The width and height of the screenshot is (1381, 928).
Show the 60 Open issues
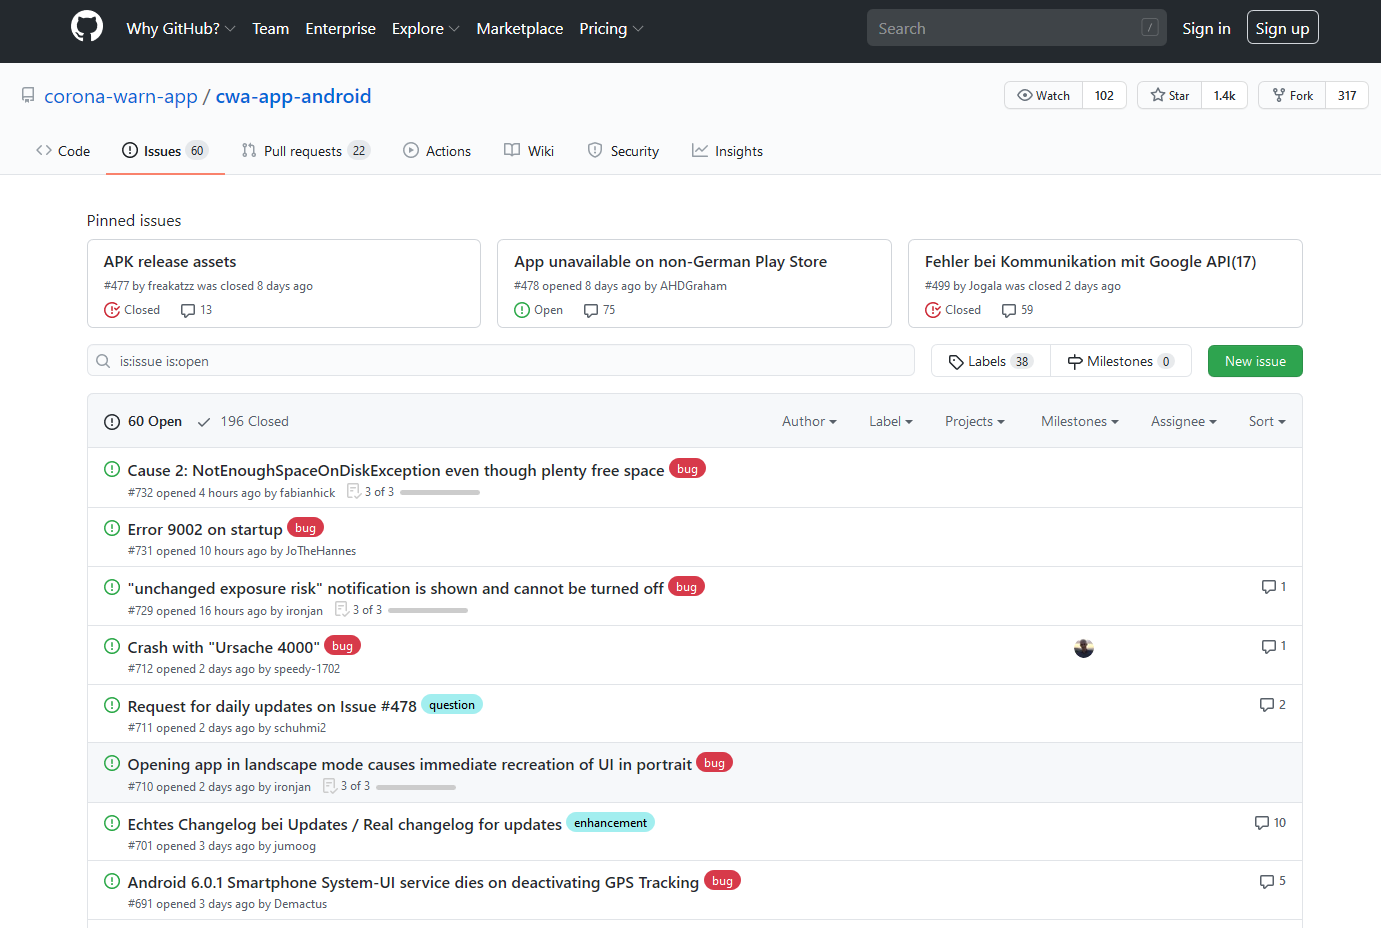click(x=143, y=421)
